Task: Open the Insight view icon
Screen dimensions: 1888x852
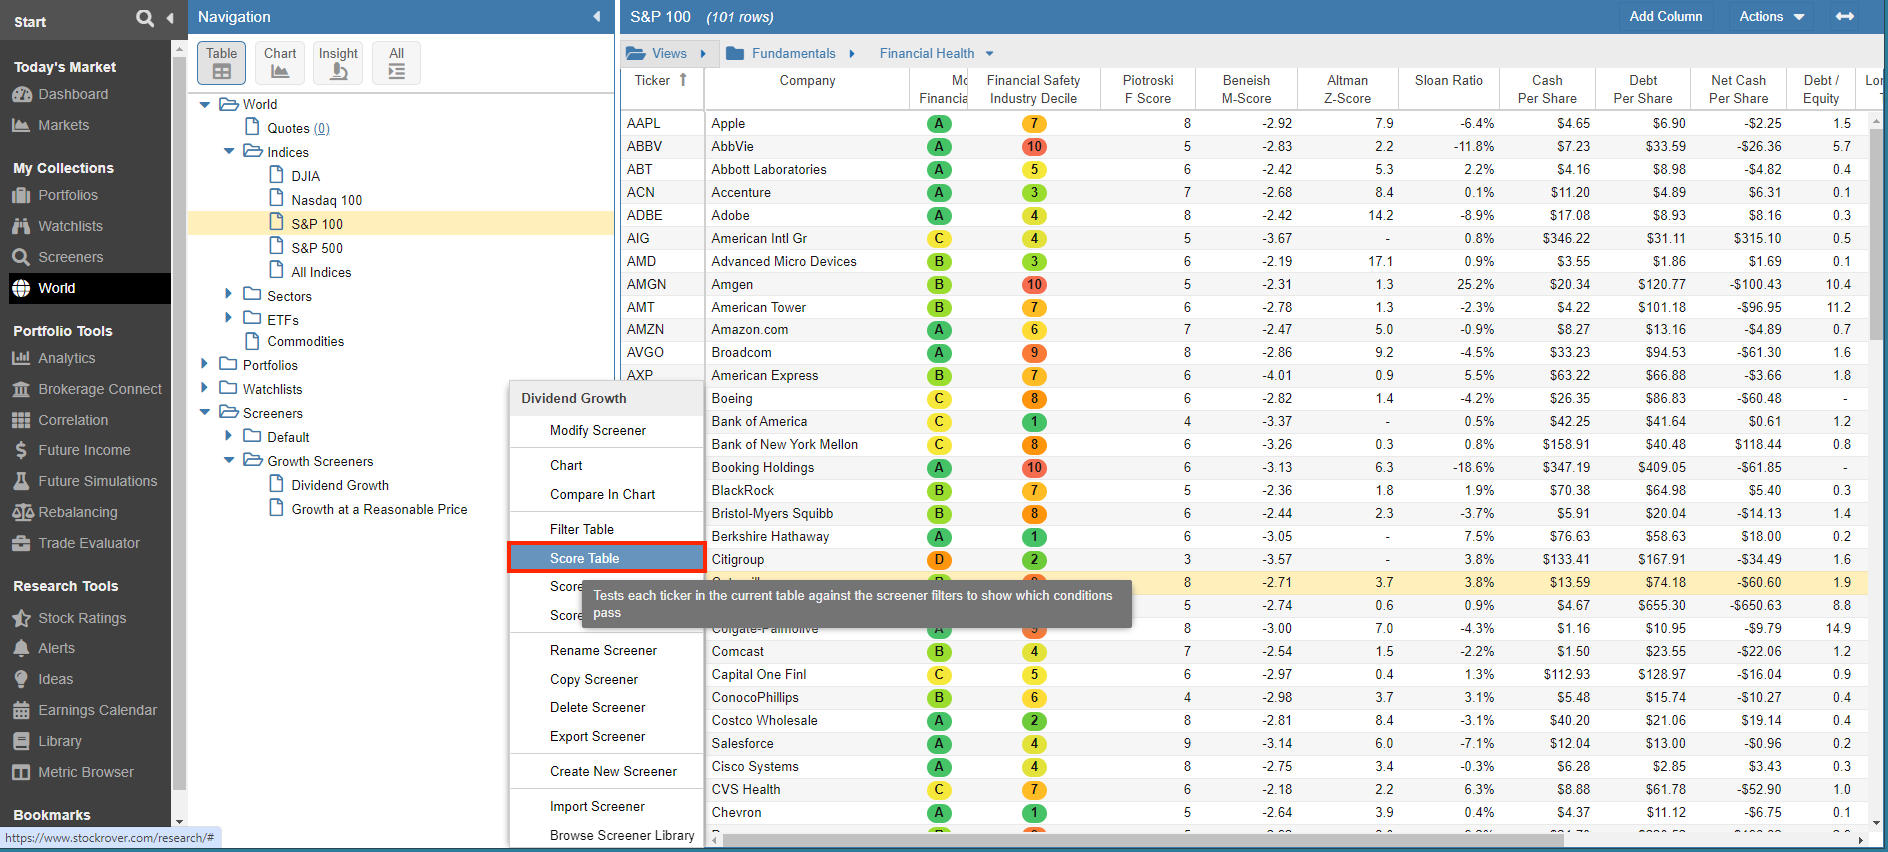Action: 338,63
